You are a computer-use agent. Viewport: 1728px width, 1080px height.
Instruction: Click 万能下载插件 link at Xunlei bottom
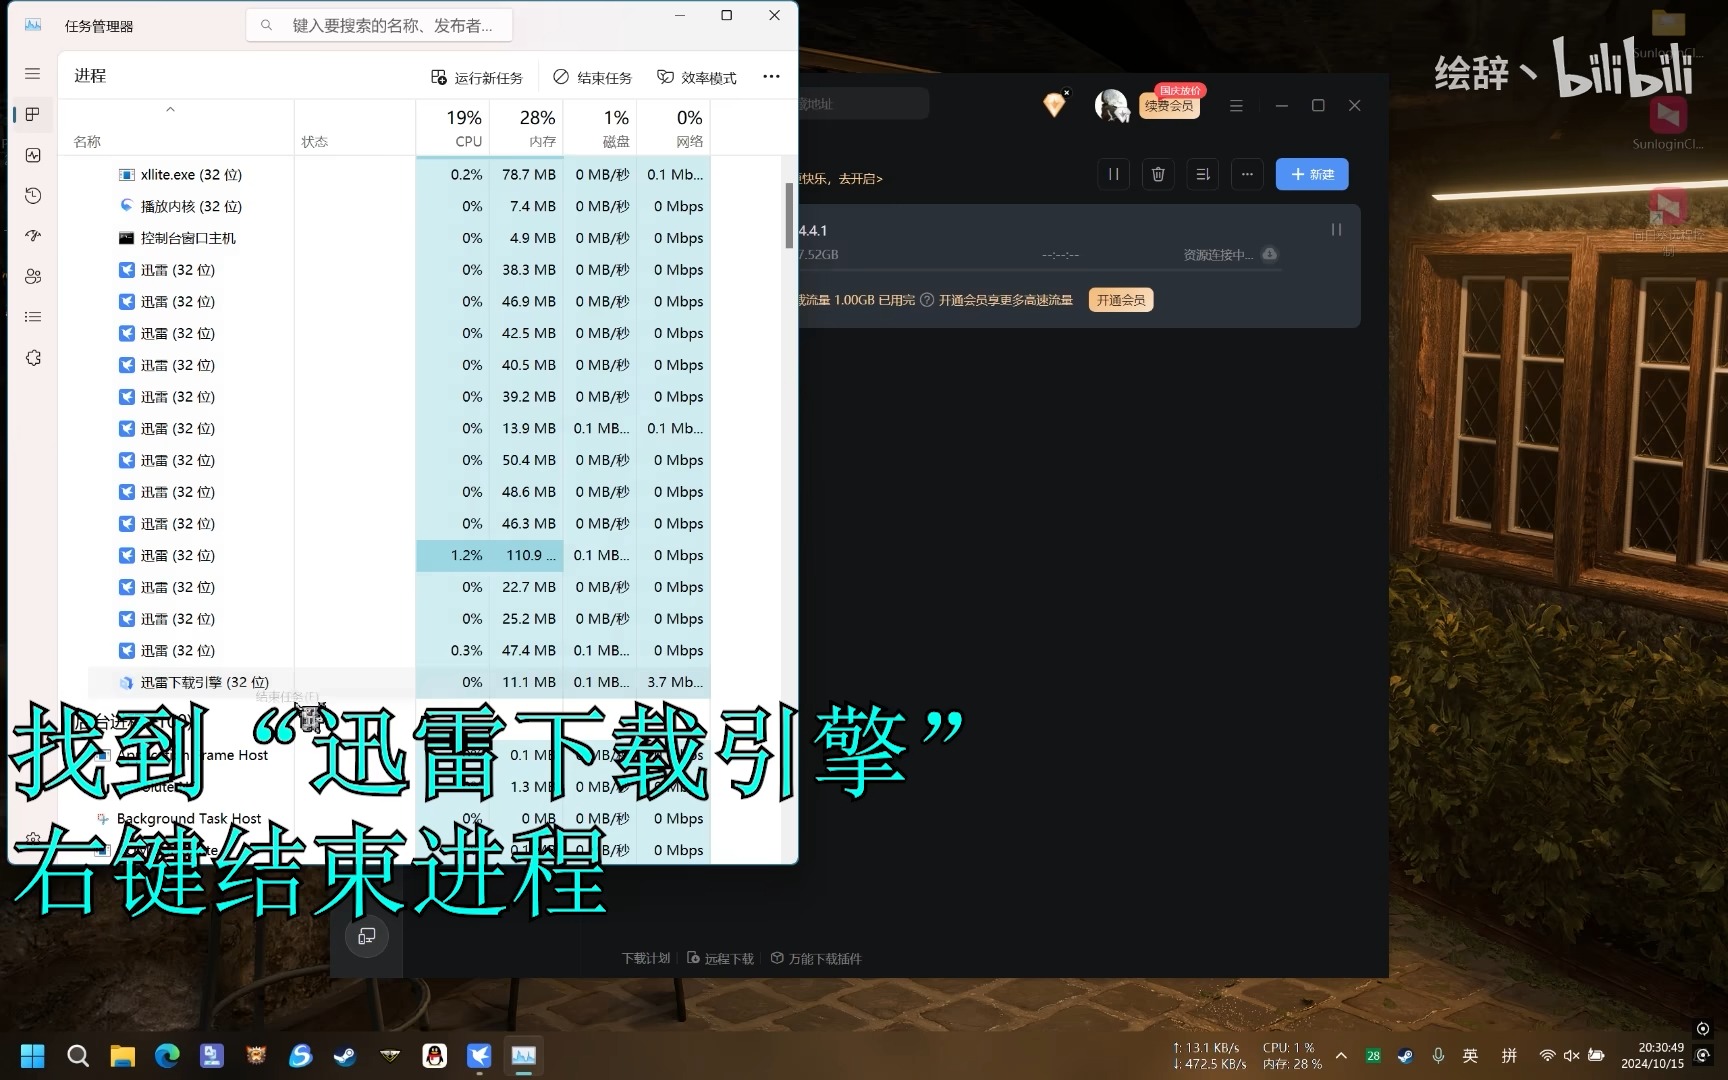point(816,958)
